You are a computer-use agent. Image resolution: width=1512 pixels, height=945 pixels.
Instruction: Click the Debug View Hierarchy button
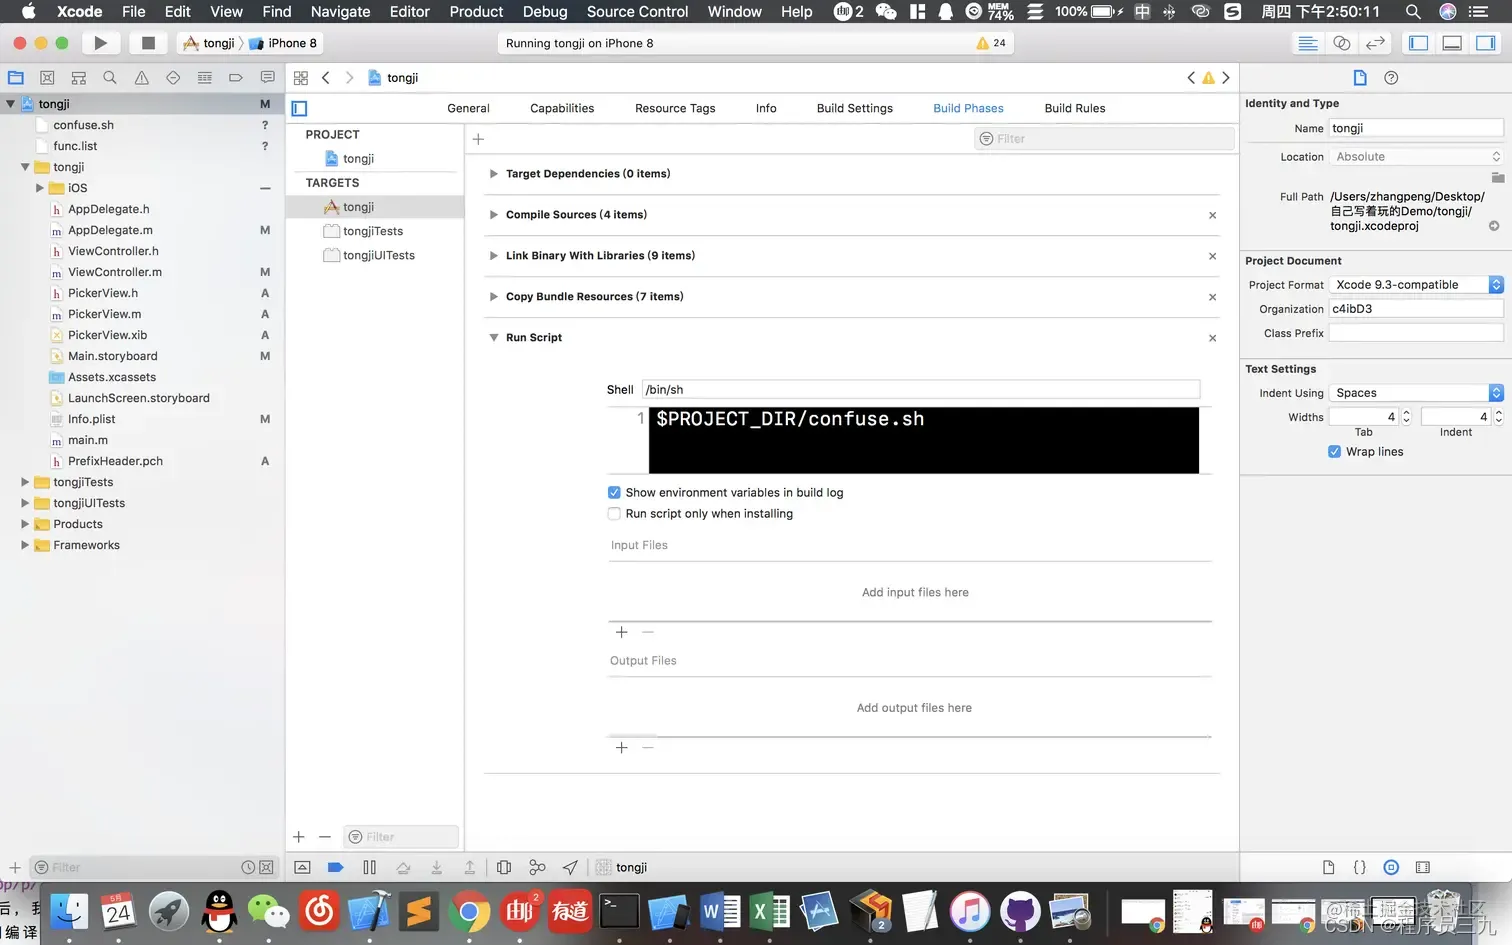[x=504, y=868]
